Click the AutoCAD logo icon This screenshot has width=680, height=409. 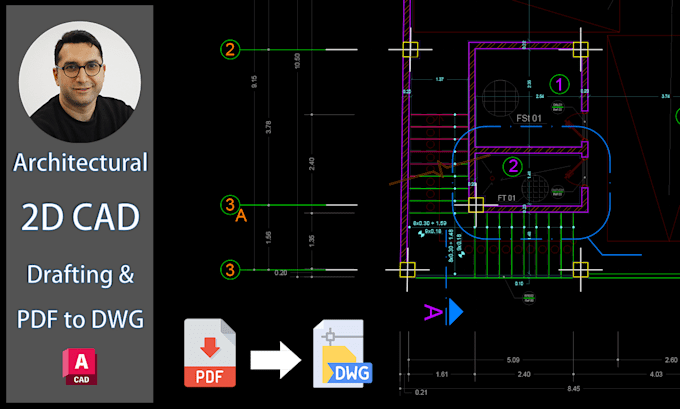click(x=80, y=366)
